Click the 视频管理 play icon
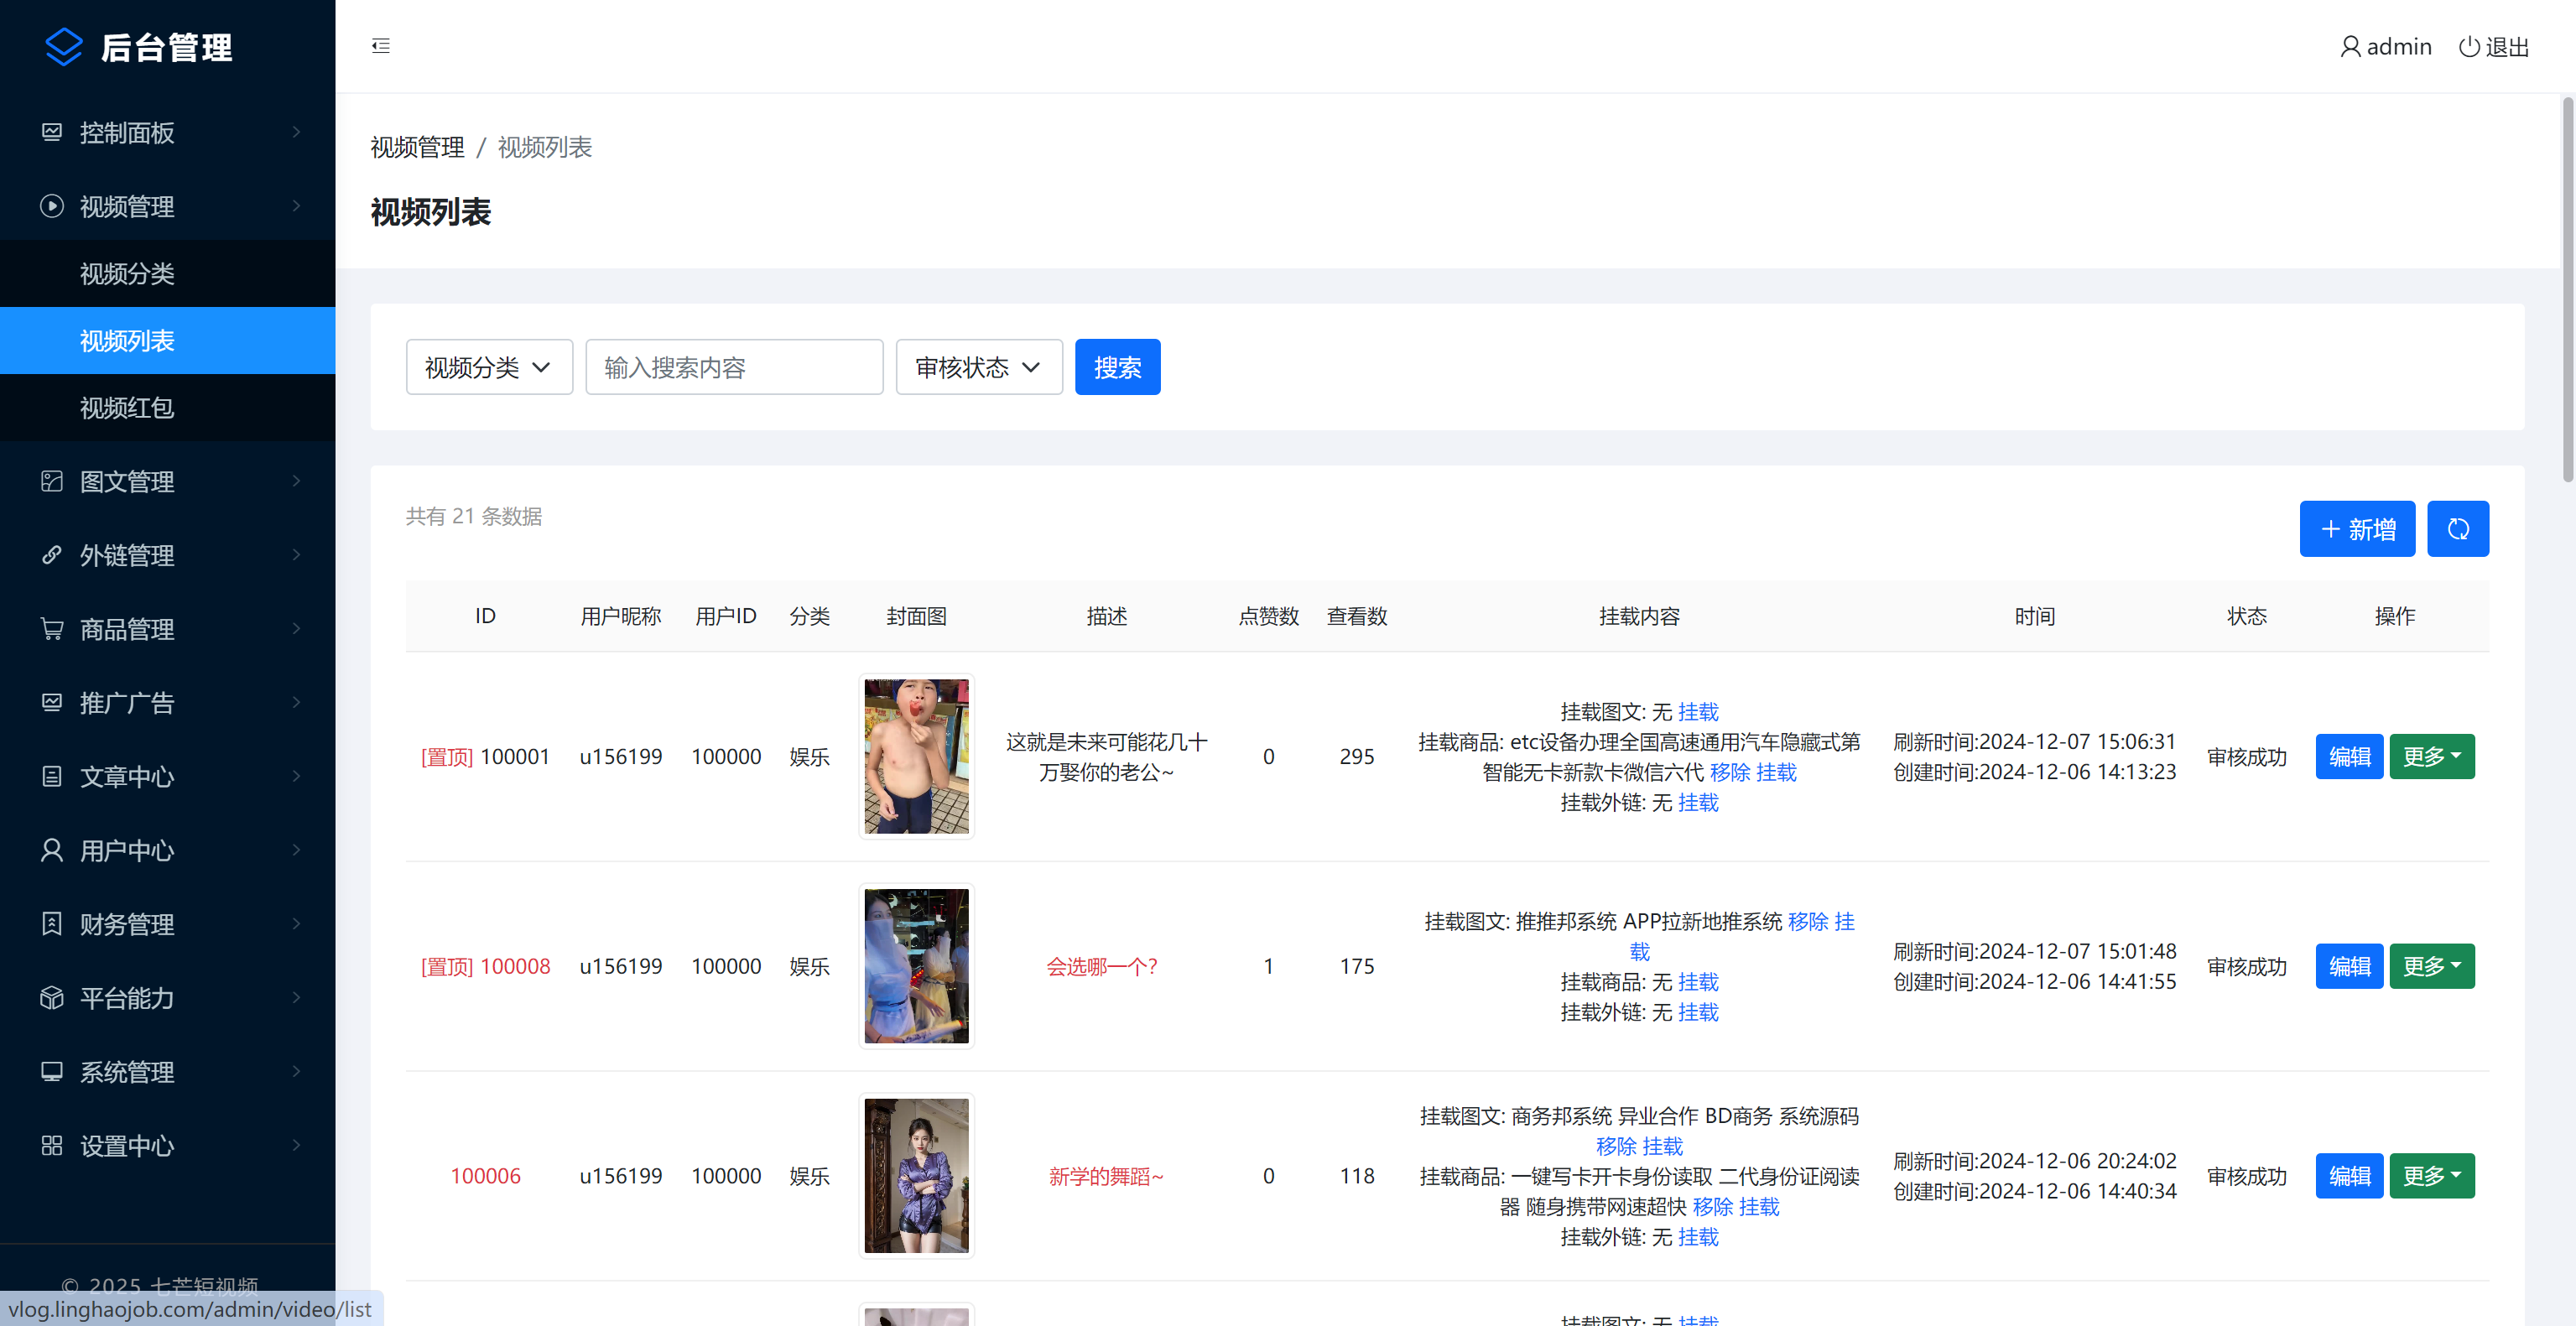This screenshot has width=2576, height=1326. (x=52, y=206)
